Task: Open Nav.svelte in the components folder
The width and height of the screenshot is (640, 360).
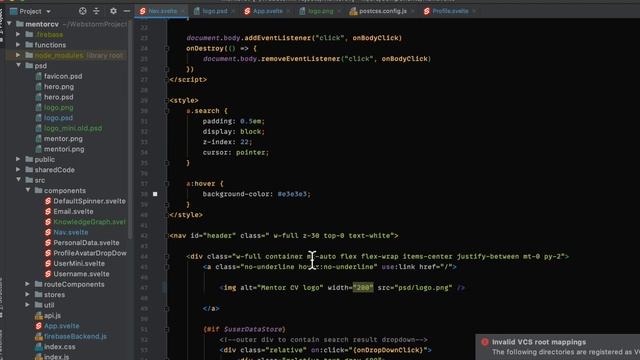Action: coord(71,232)
